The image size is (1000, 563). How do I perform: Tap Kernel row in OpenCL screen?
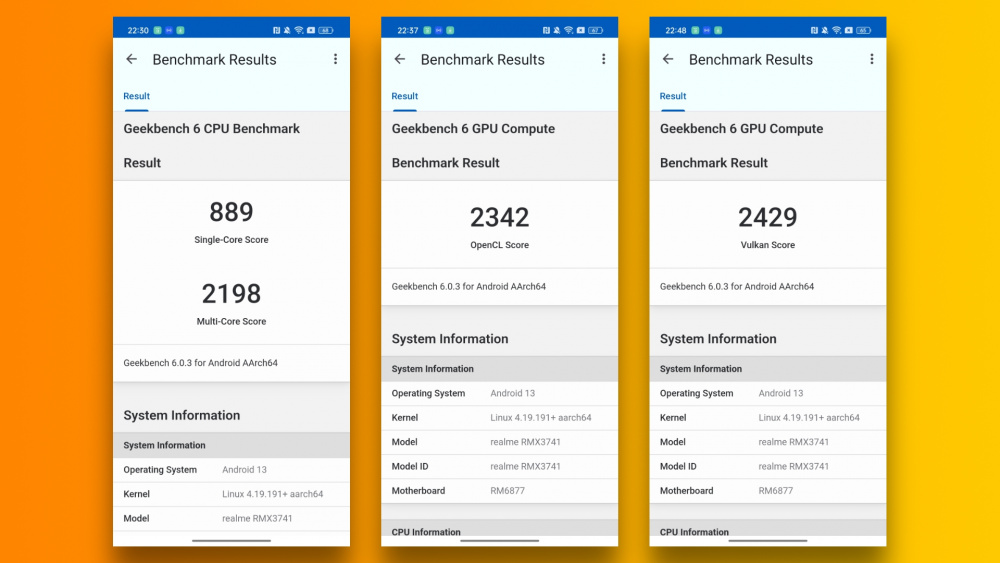tap(499, 418)
